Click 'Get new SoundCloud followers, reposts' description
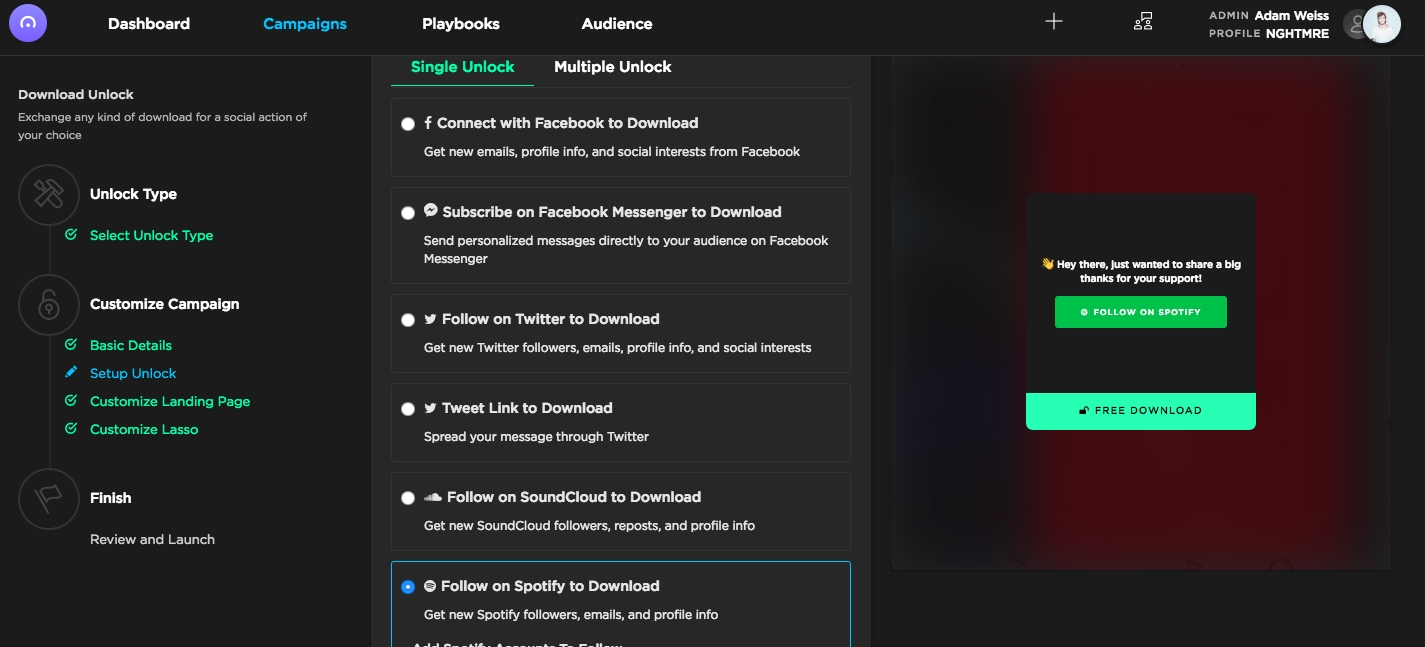The image size is (1425, 647). pos(589,526)
